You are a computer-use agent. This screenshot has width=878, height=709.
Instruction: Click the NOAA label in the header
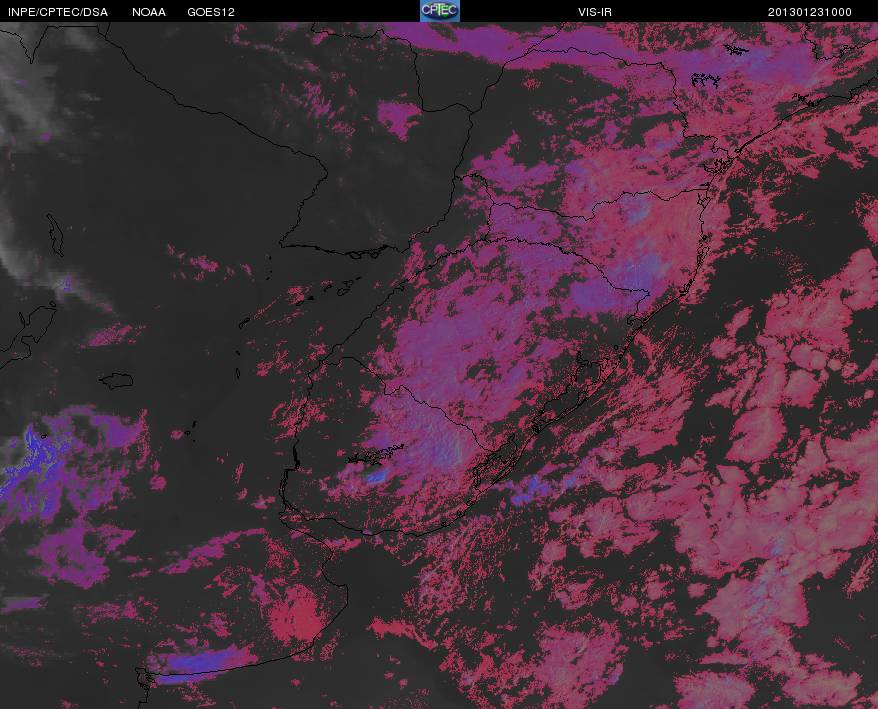tap(149, 12)
